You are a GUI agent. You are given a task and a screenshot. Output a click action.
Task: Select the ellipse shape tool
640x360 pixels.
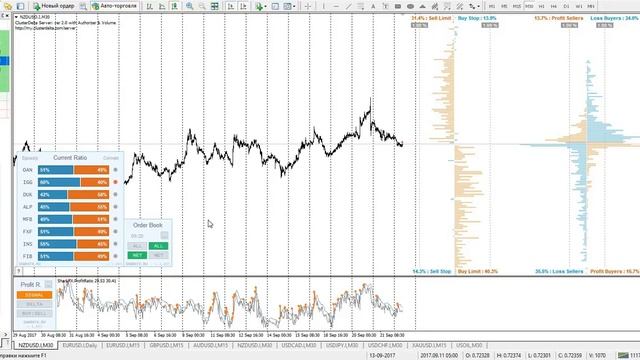tap(410, 6)
